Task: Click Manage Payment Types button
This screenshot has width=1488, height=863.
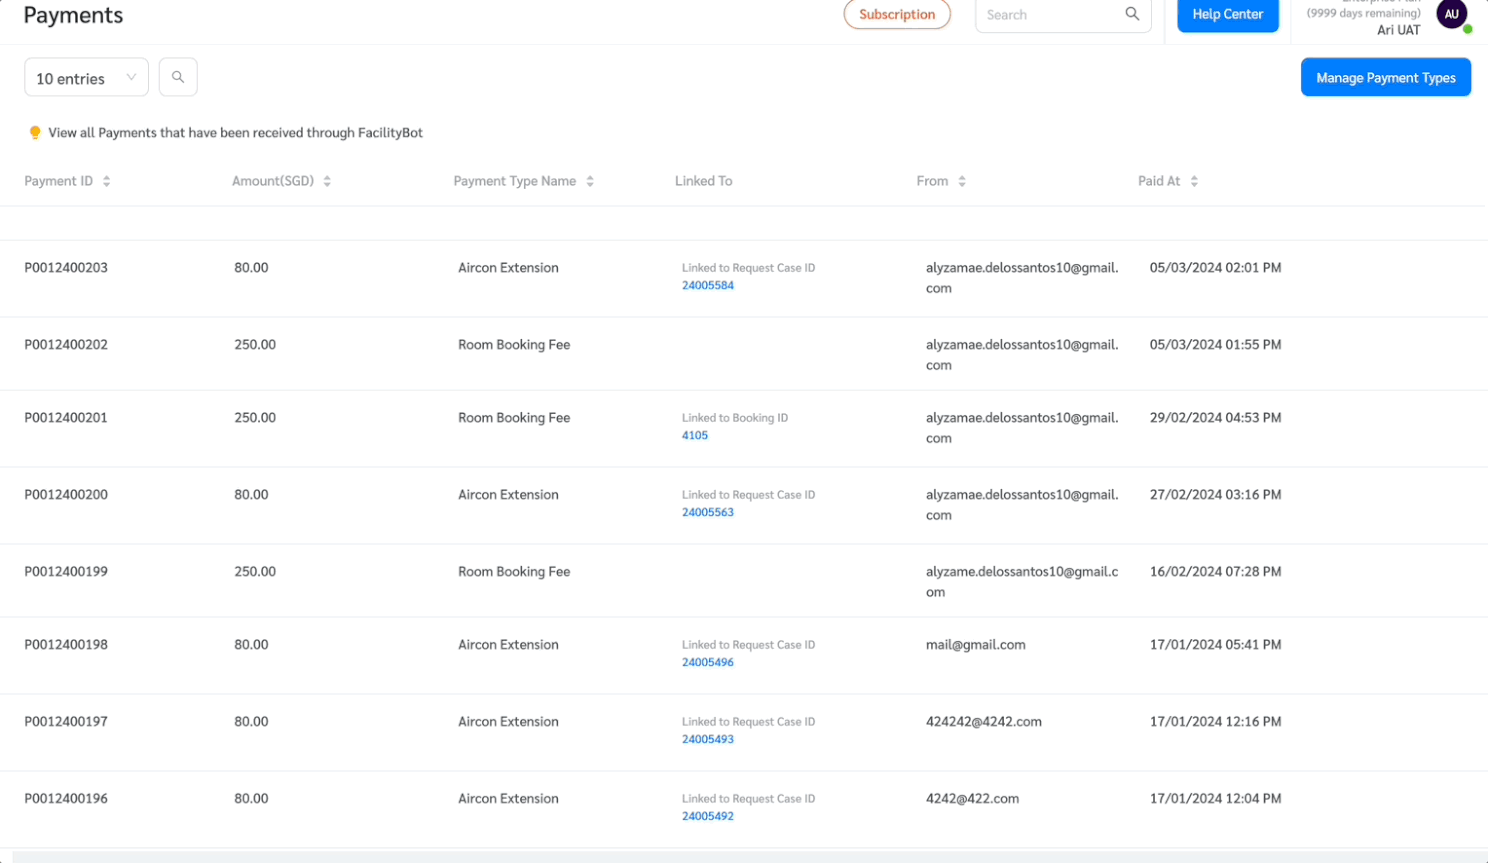Action: tap(1386, 77)
